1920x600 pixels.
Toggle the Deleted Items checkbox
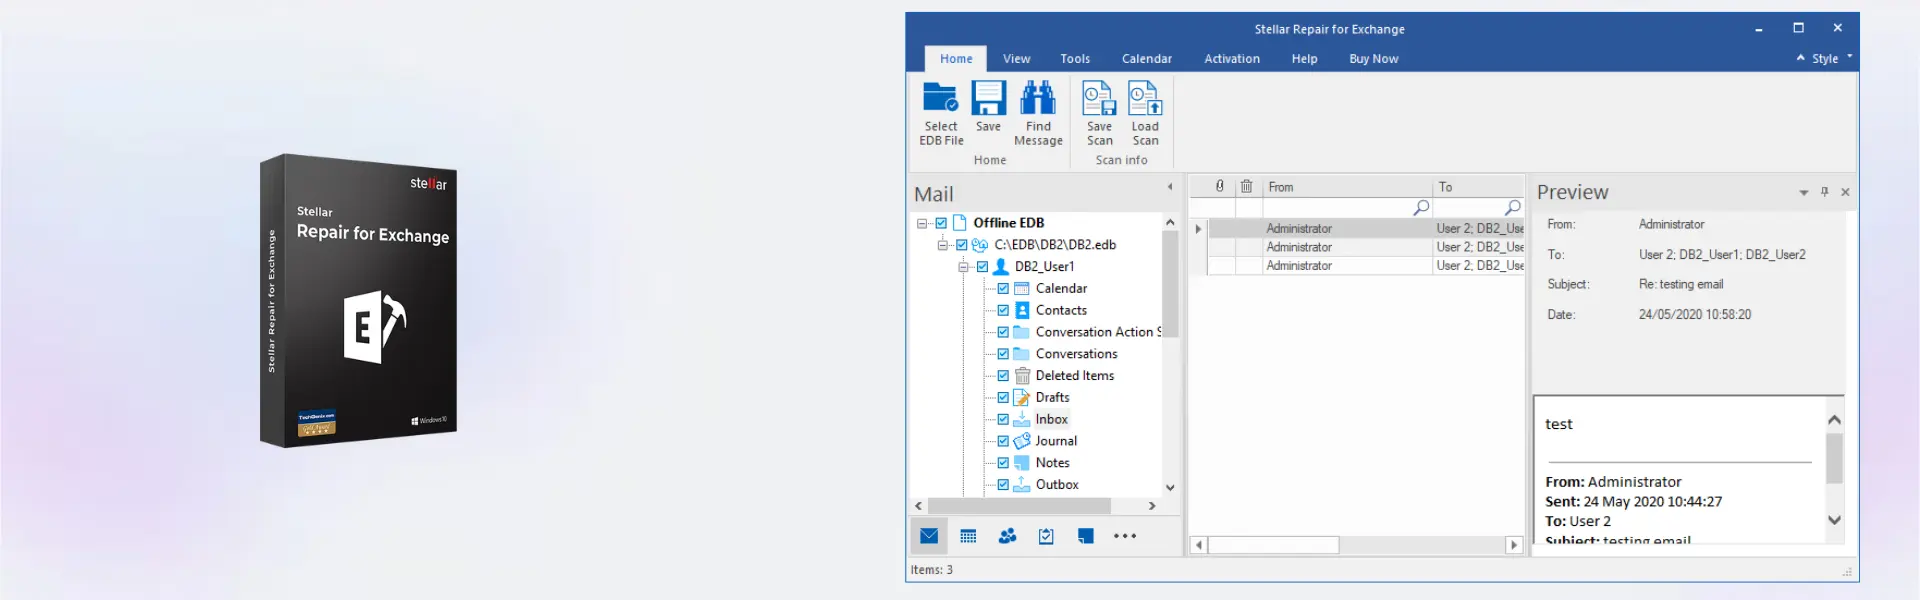point(1003,375)
